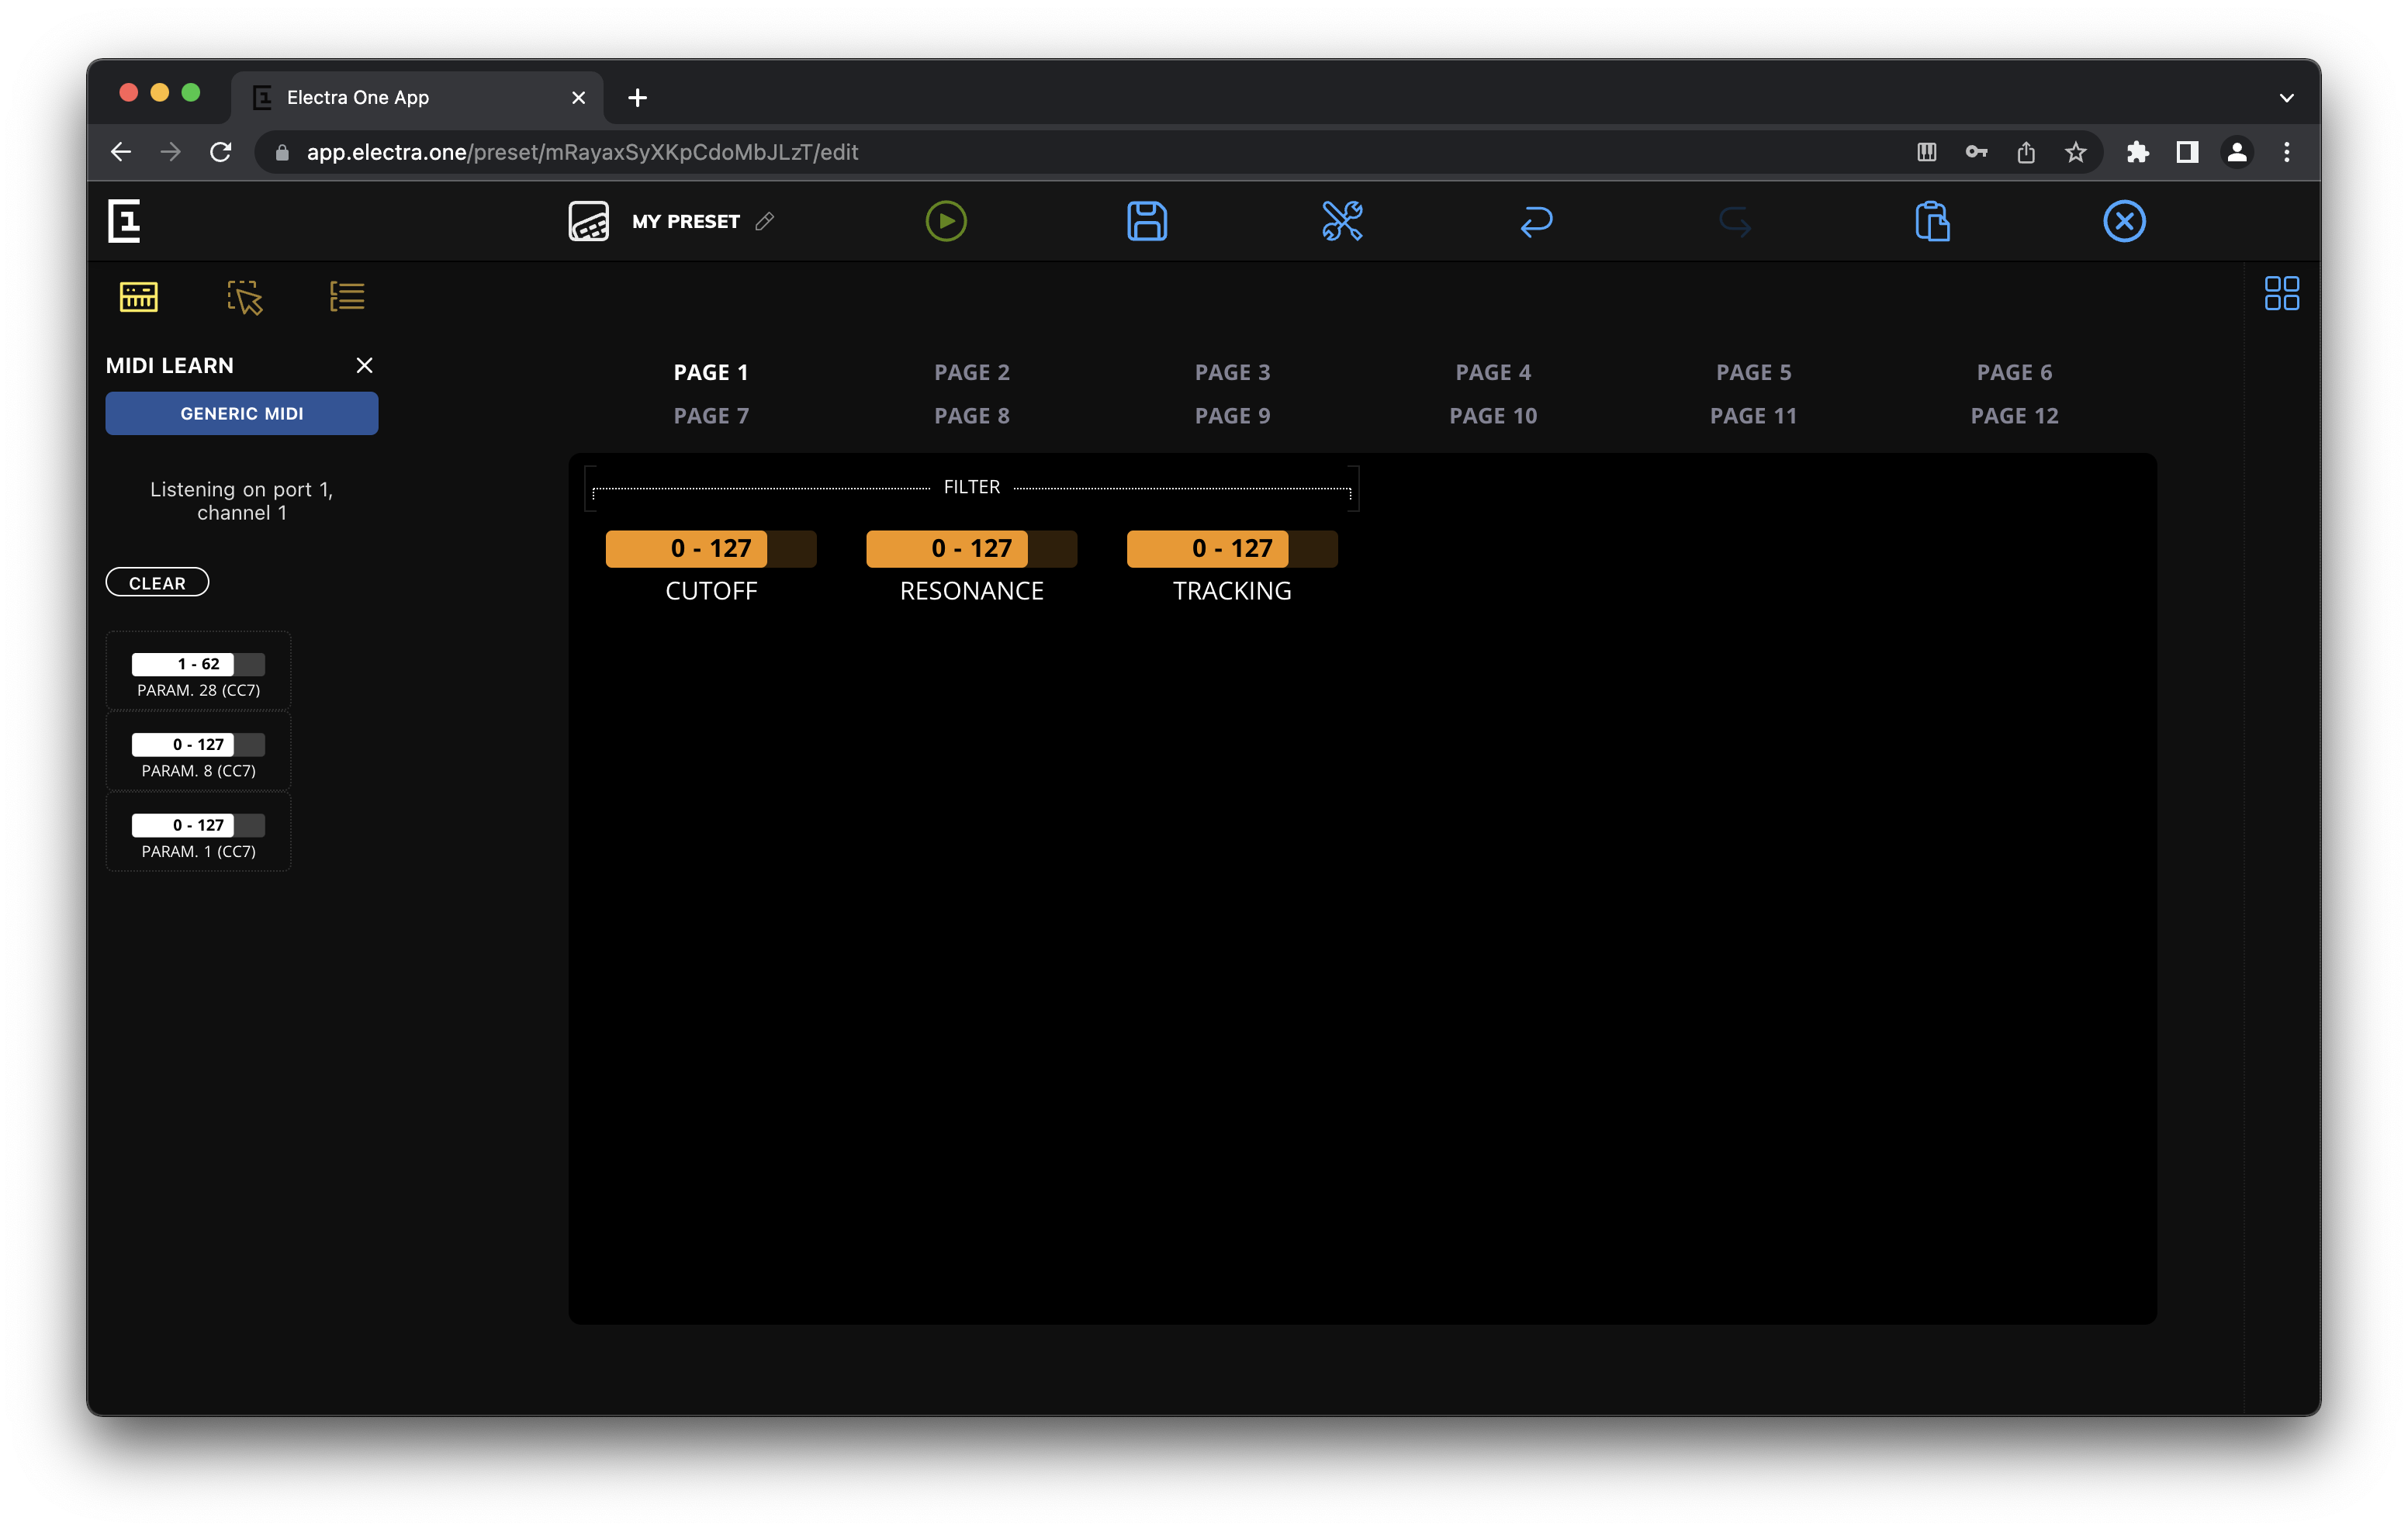Screen dimensions: 2408x1531
Task: Select the TRACKING fader control
Action: click(x=1231, y=548)
